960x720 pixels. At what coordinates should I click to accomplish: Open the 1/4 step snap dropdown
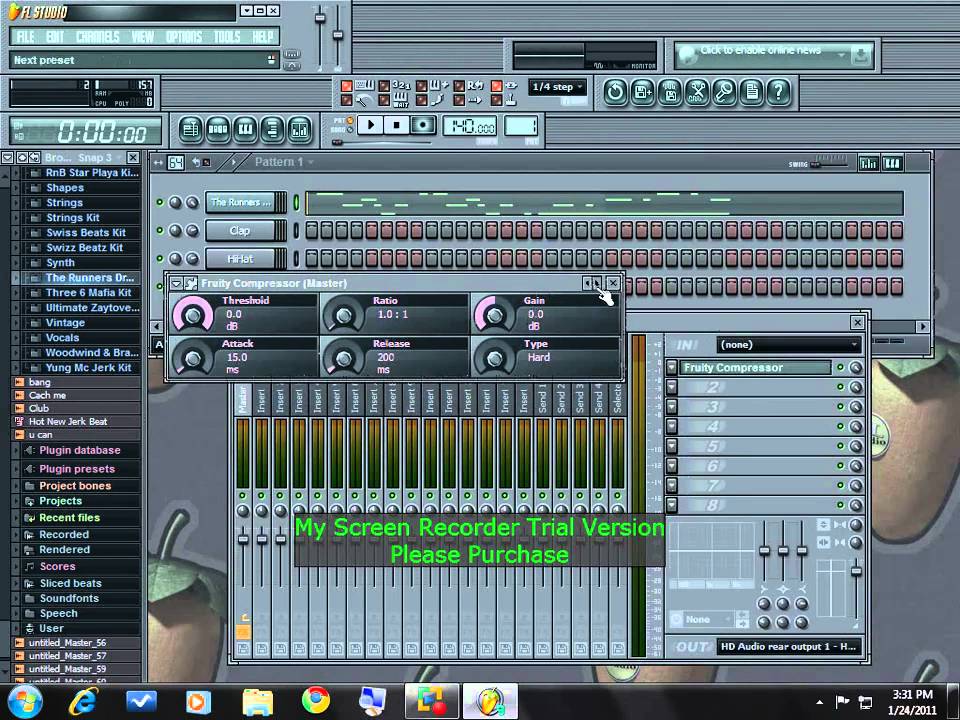click(x=557, y=87)
